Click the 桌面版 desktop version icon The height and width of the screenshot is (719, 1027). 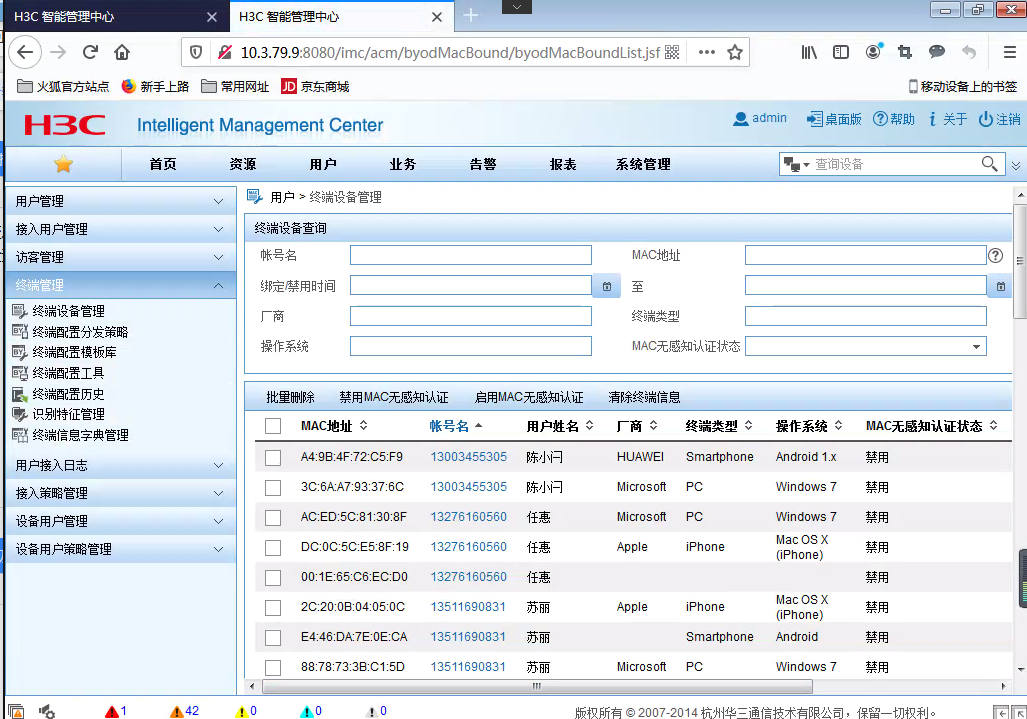point(815,119)
